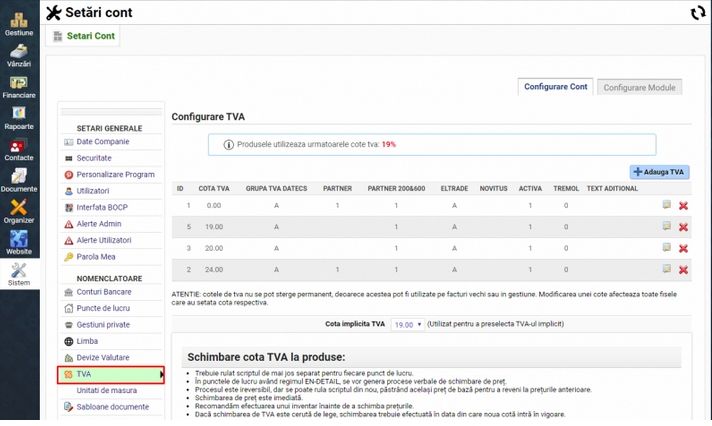Open the Vânzări cart icon

(18, 51)
